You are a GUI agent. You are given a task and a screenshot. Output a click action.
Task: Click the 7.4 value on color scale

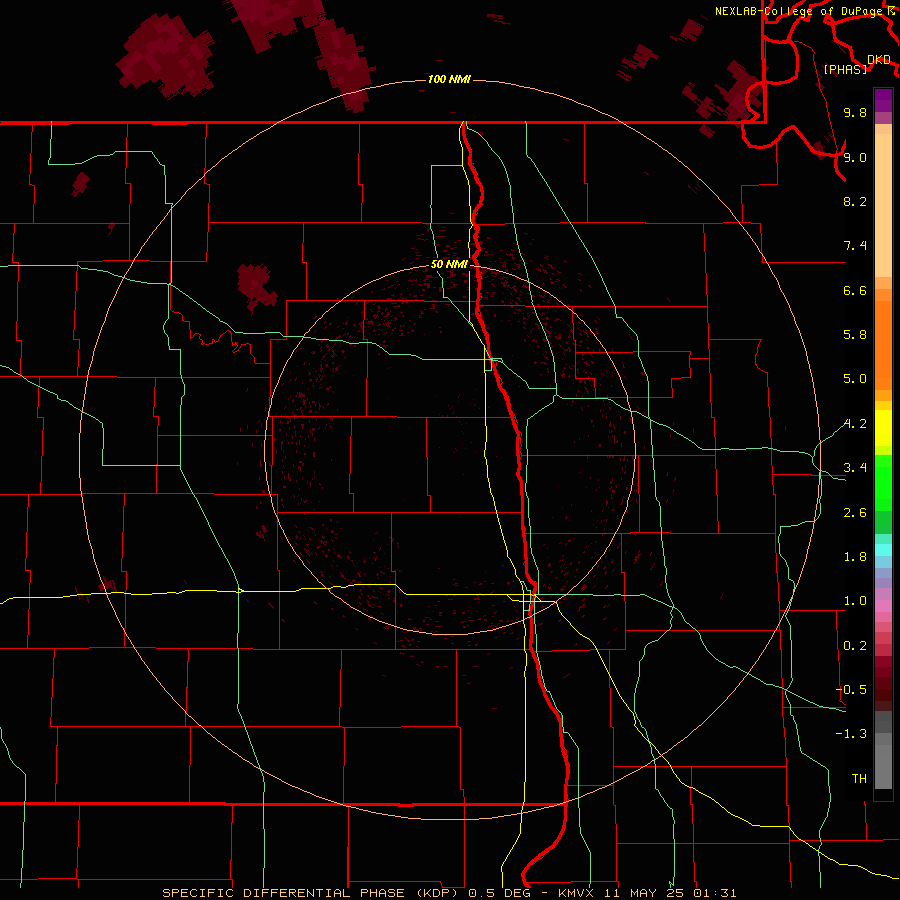point(855,246)
